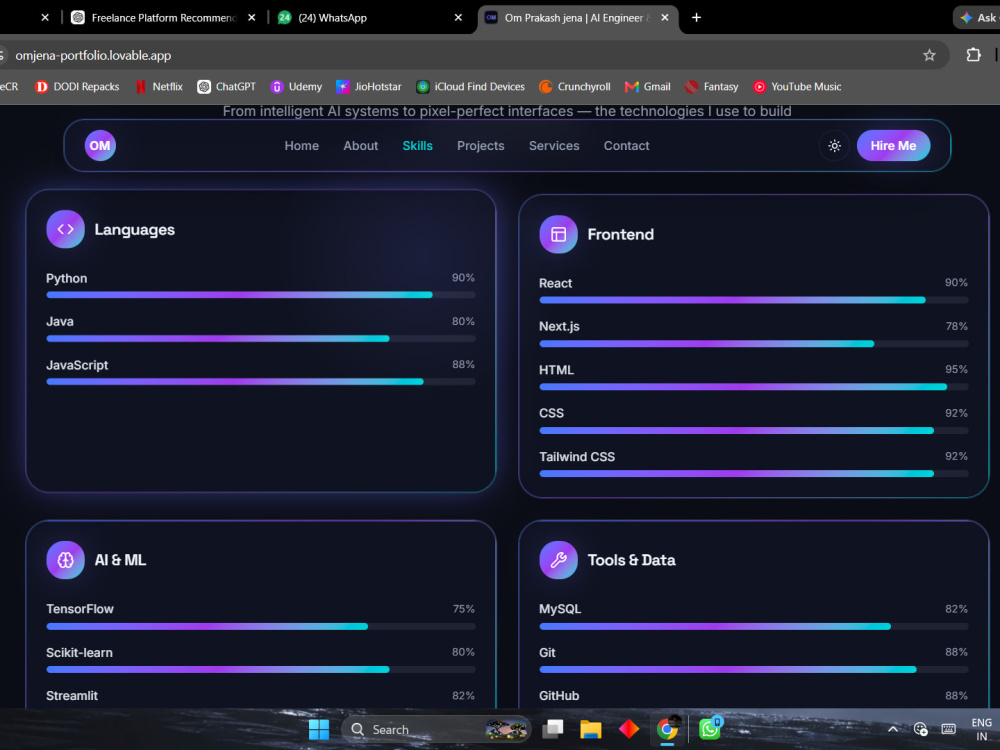This screenshot has height=750, width=1000.
Task: Click the "Frontend" card heading
Action: click(x=621, y=235)
